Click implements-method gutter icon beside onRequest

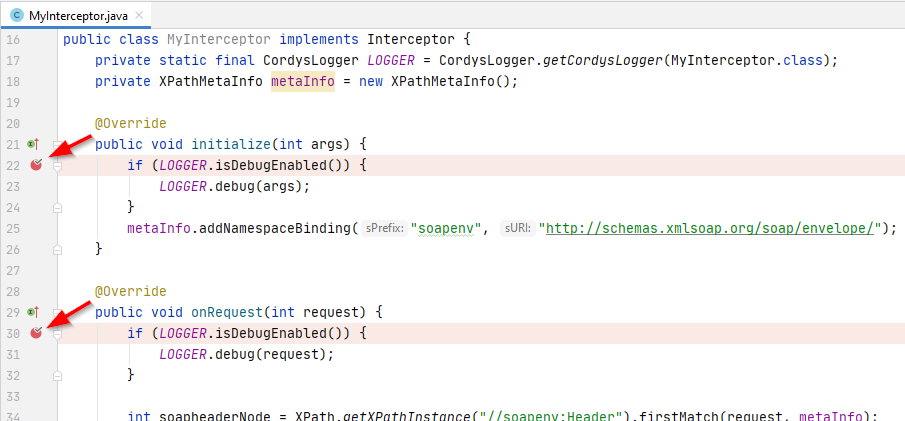click(x=33, y=313)
